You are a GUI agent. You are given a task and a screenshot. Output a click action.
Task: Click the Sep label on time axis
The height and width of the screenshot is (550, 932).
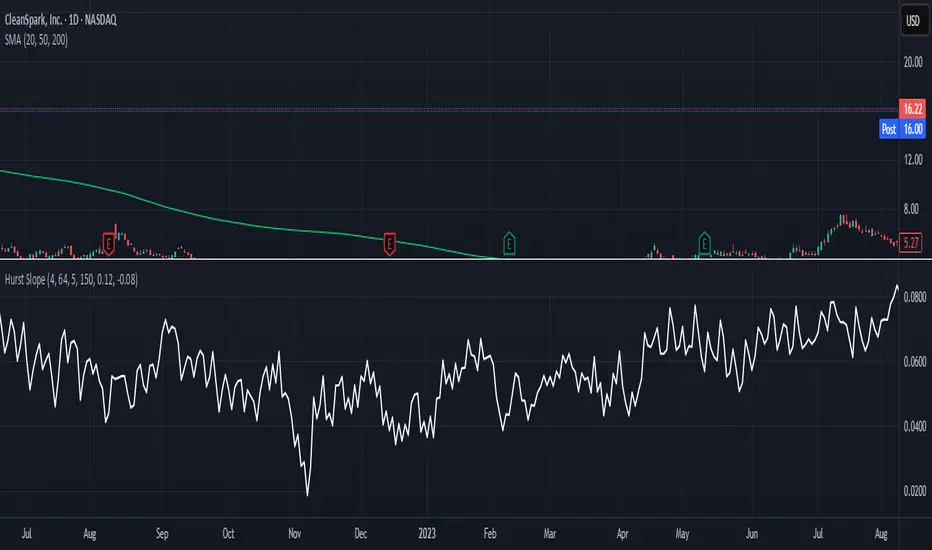162,533
